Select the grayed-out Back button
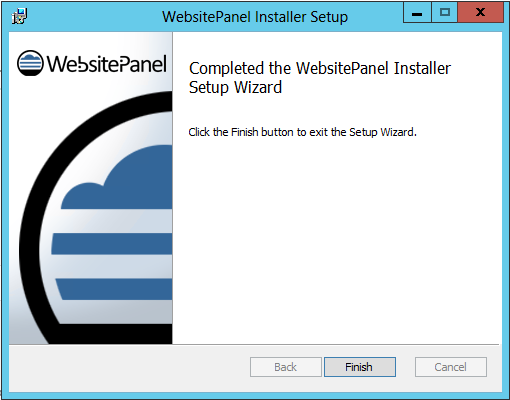510x400 pixels. pyautogui.click(x=286, y=367)
